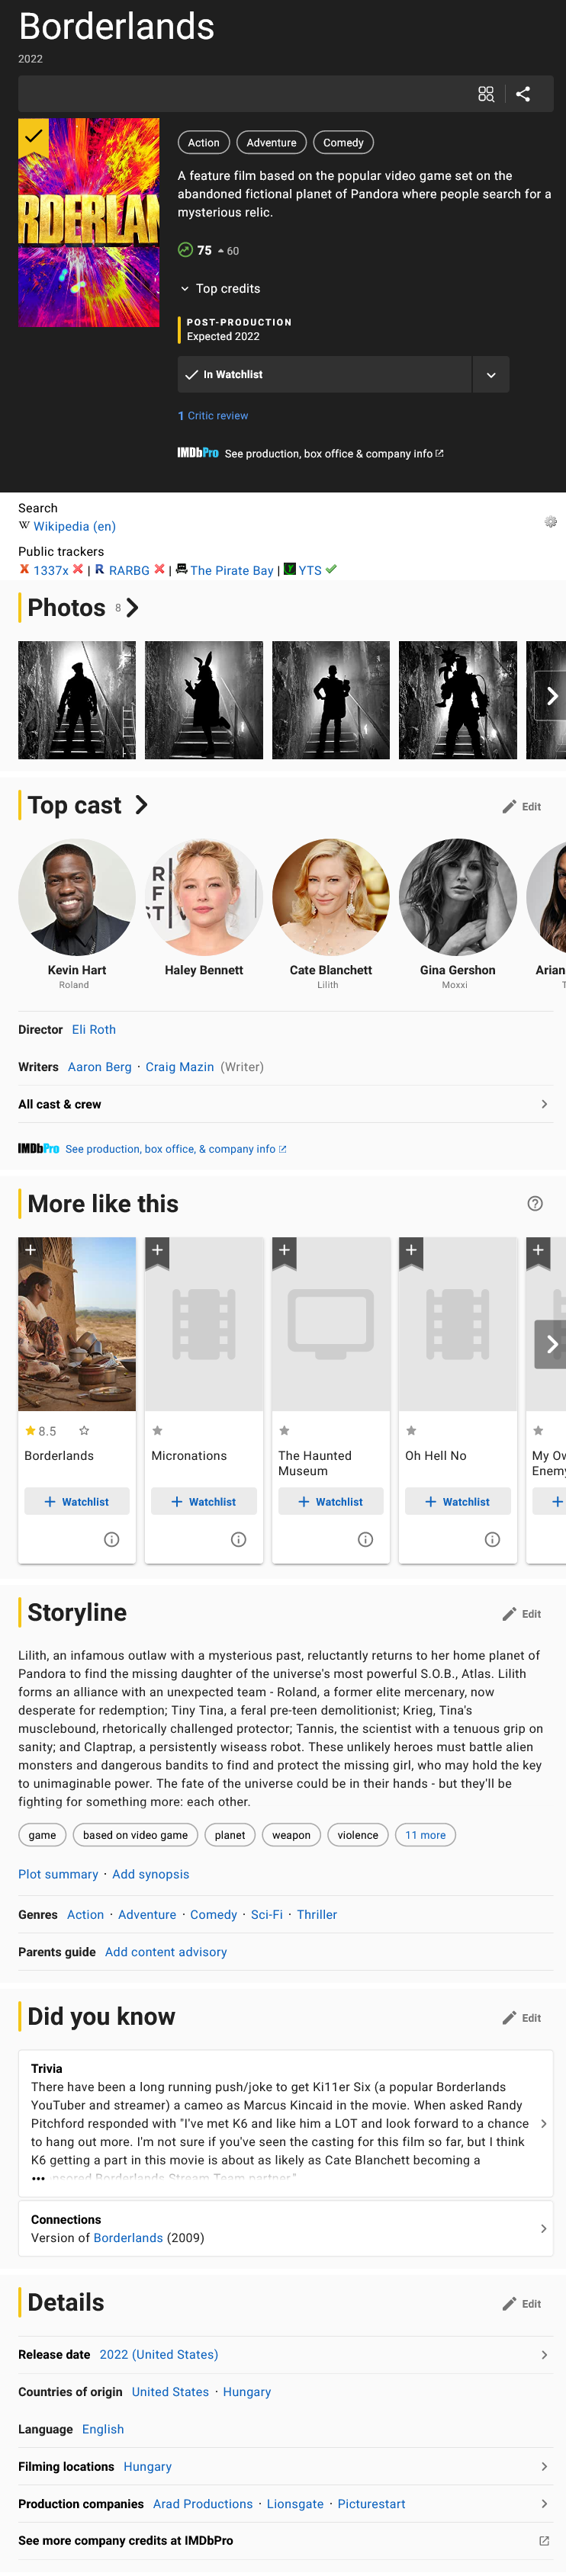Add Oh Hell No to Watchlist
Viewport: 566px width, 2576px height.
pos(458,1502)
